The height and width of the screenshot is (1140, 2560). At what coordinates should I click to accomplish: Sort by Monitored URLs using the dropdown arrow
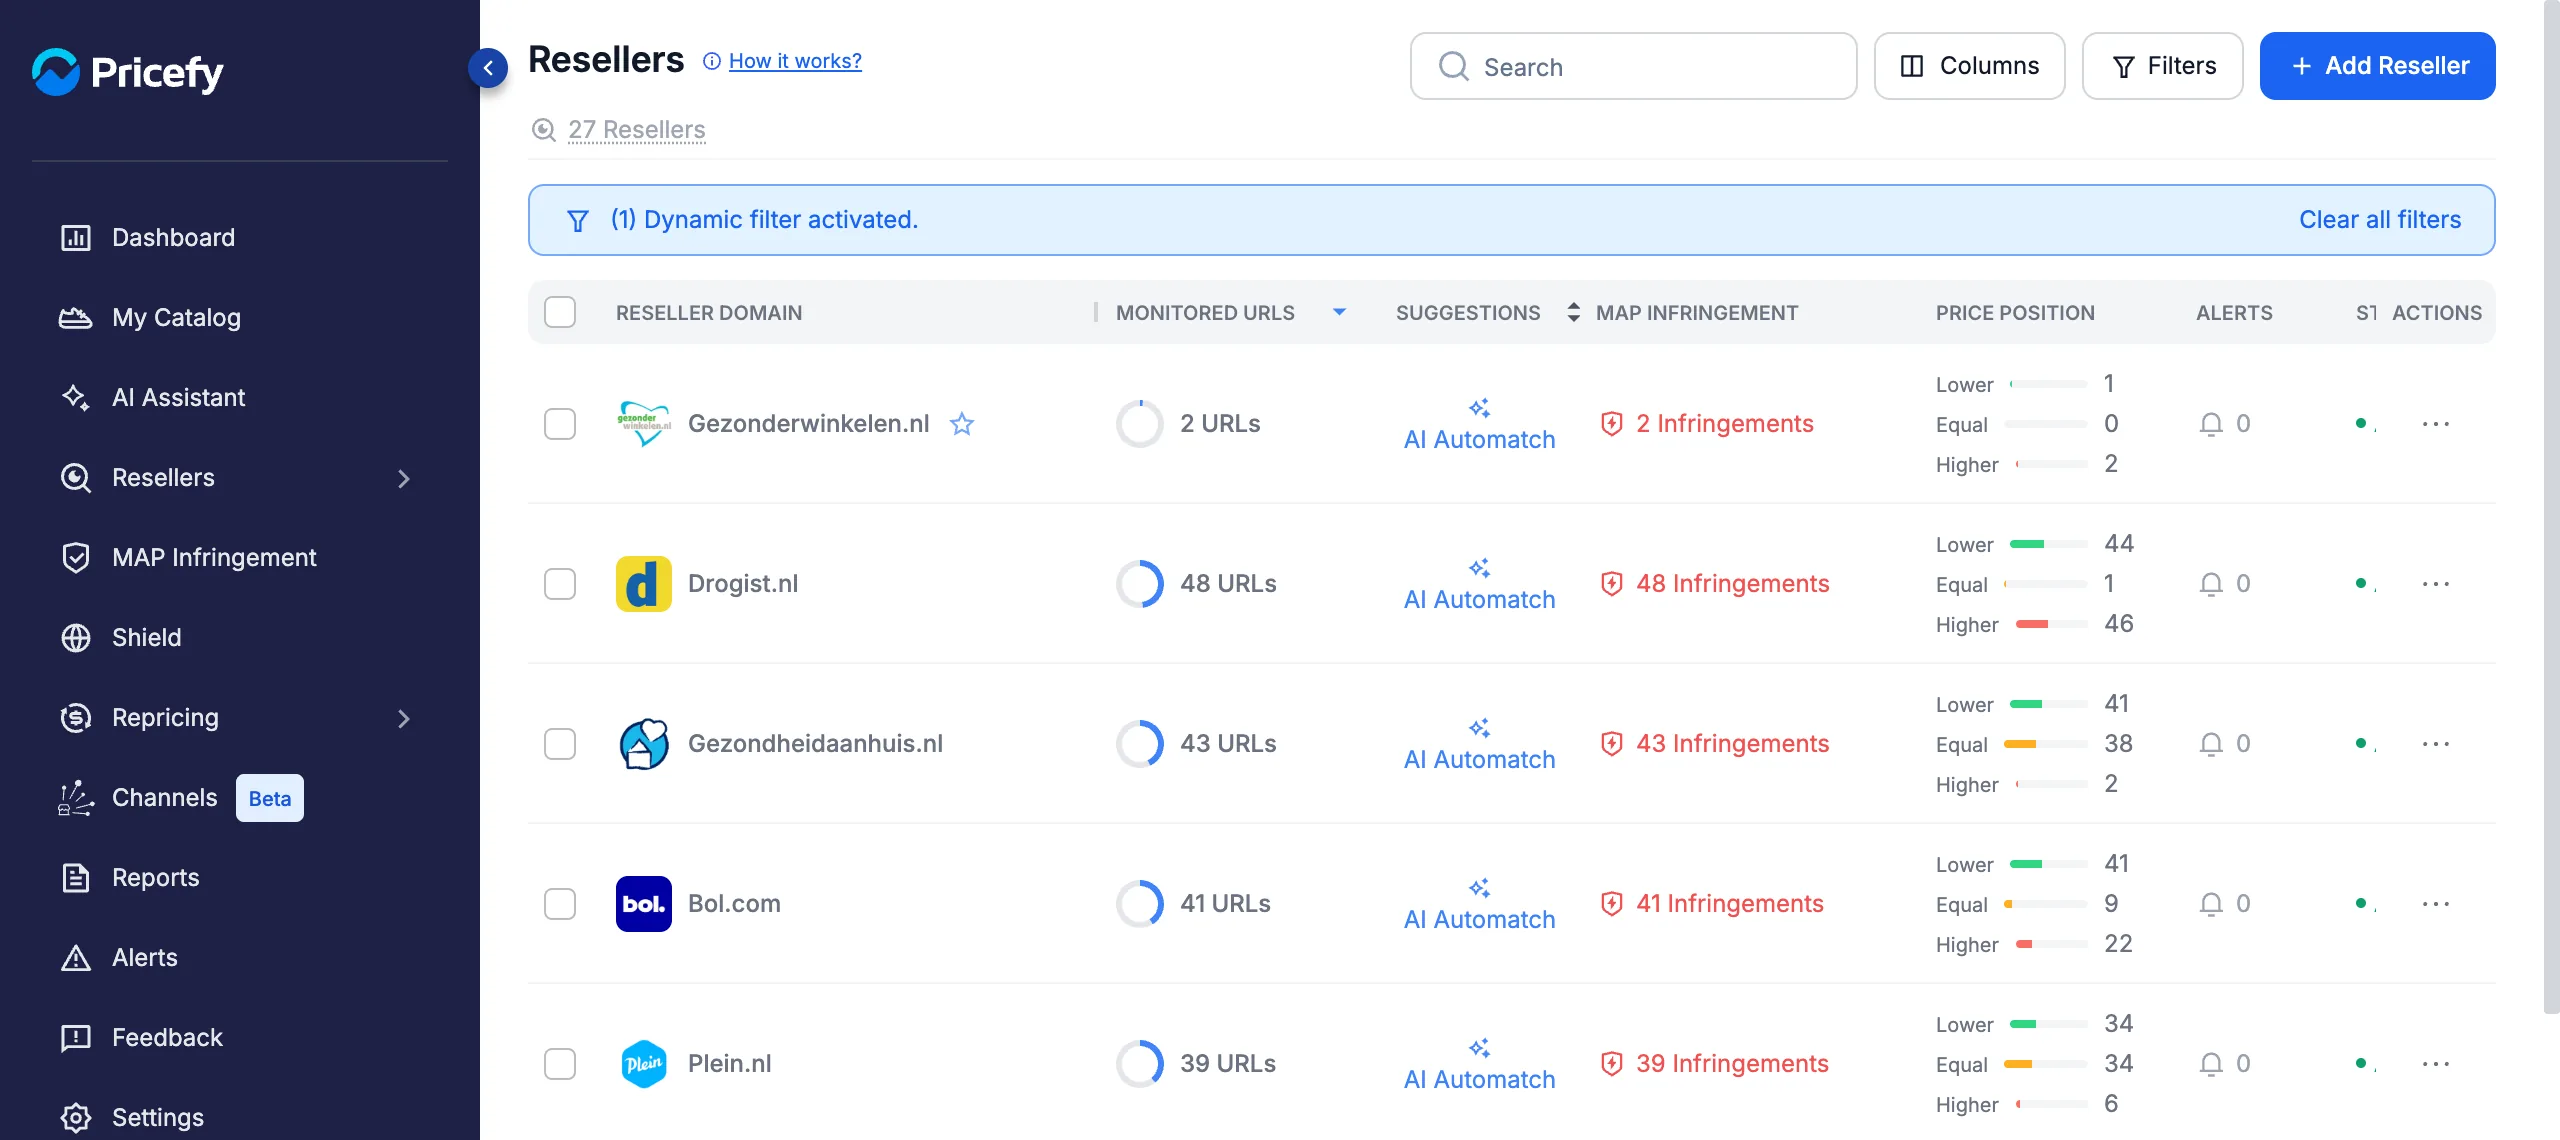pyautogui.click(x=1339, y=313)
